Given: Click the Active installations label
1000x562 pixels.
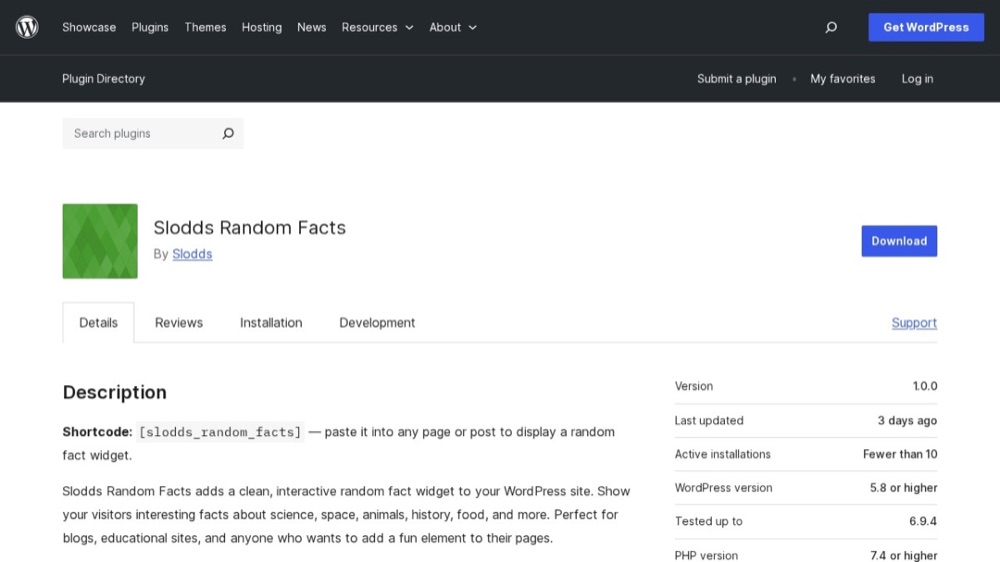Looking at the screenshot, I should pos(723,454).
